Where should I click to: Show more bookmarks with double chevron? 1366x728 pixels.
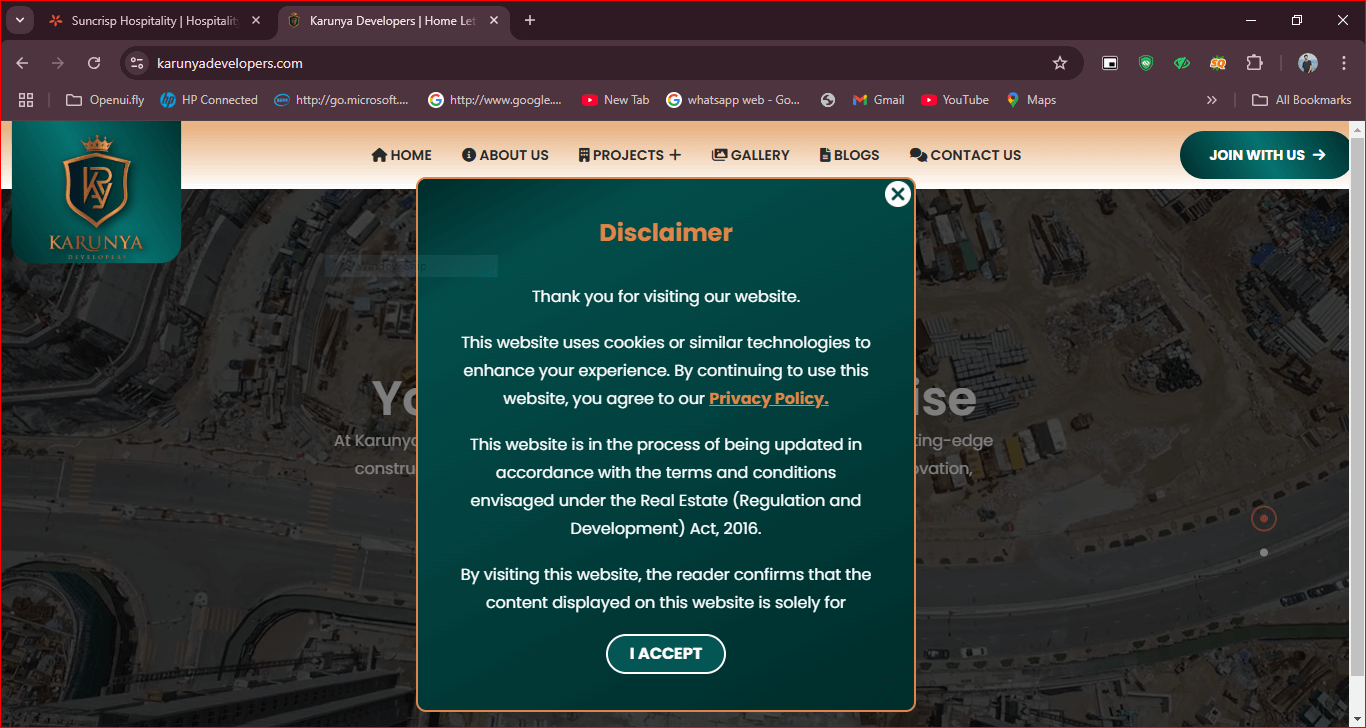[1212, 100]
